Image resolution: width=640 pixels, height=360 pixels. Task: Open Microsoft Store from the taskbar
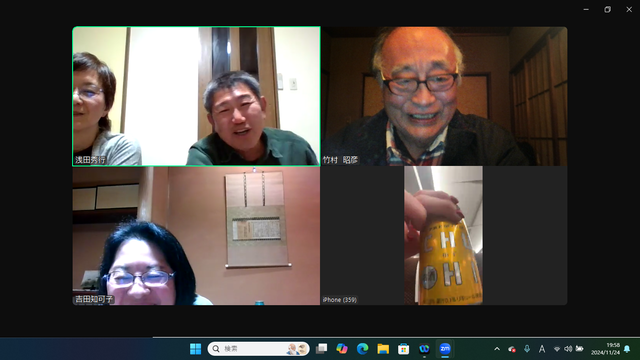[x=404, y=349]
